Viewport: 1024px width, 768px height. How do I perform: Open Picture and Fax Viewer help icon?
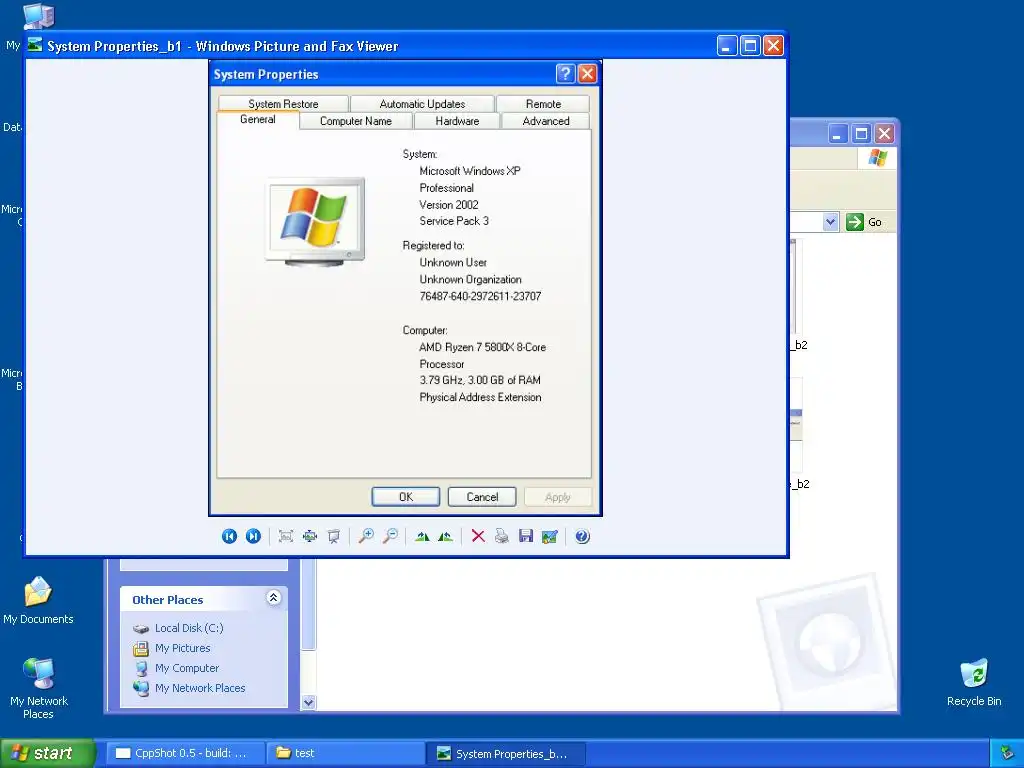[x=582, y=536]
